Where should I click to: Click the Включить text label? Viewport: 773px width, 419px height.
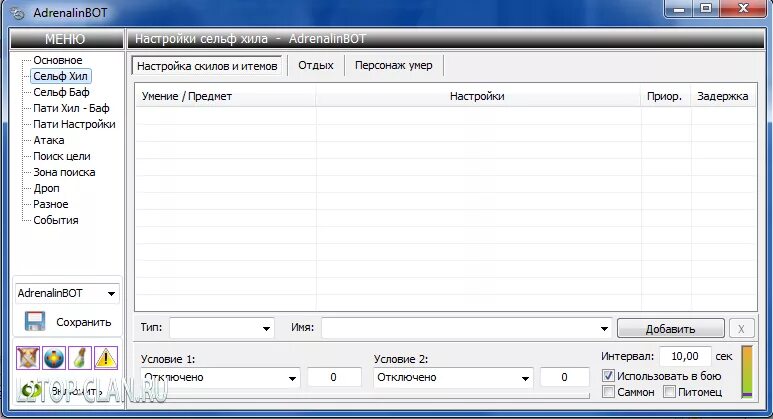(77, 392)
